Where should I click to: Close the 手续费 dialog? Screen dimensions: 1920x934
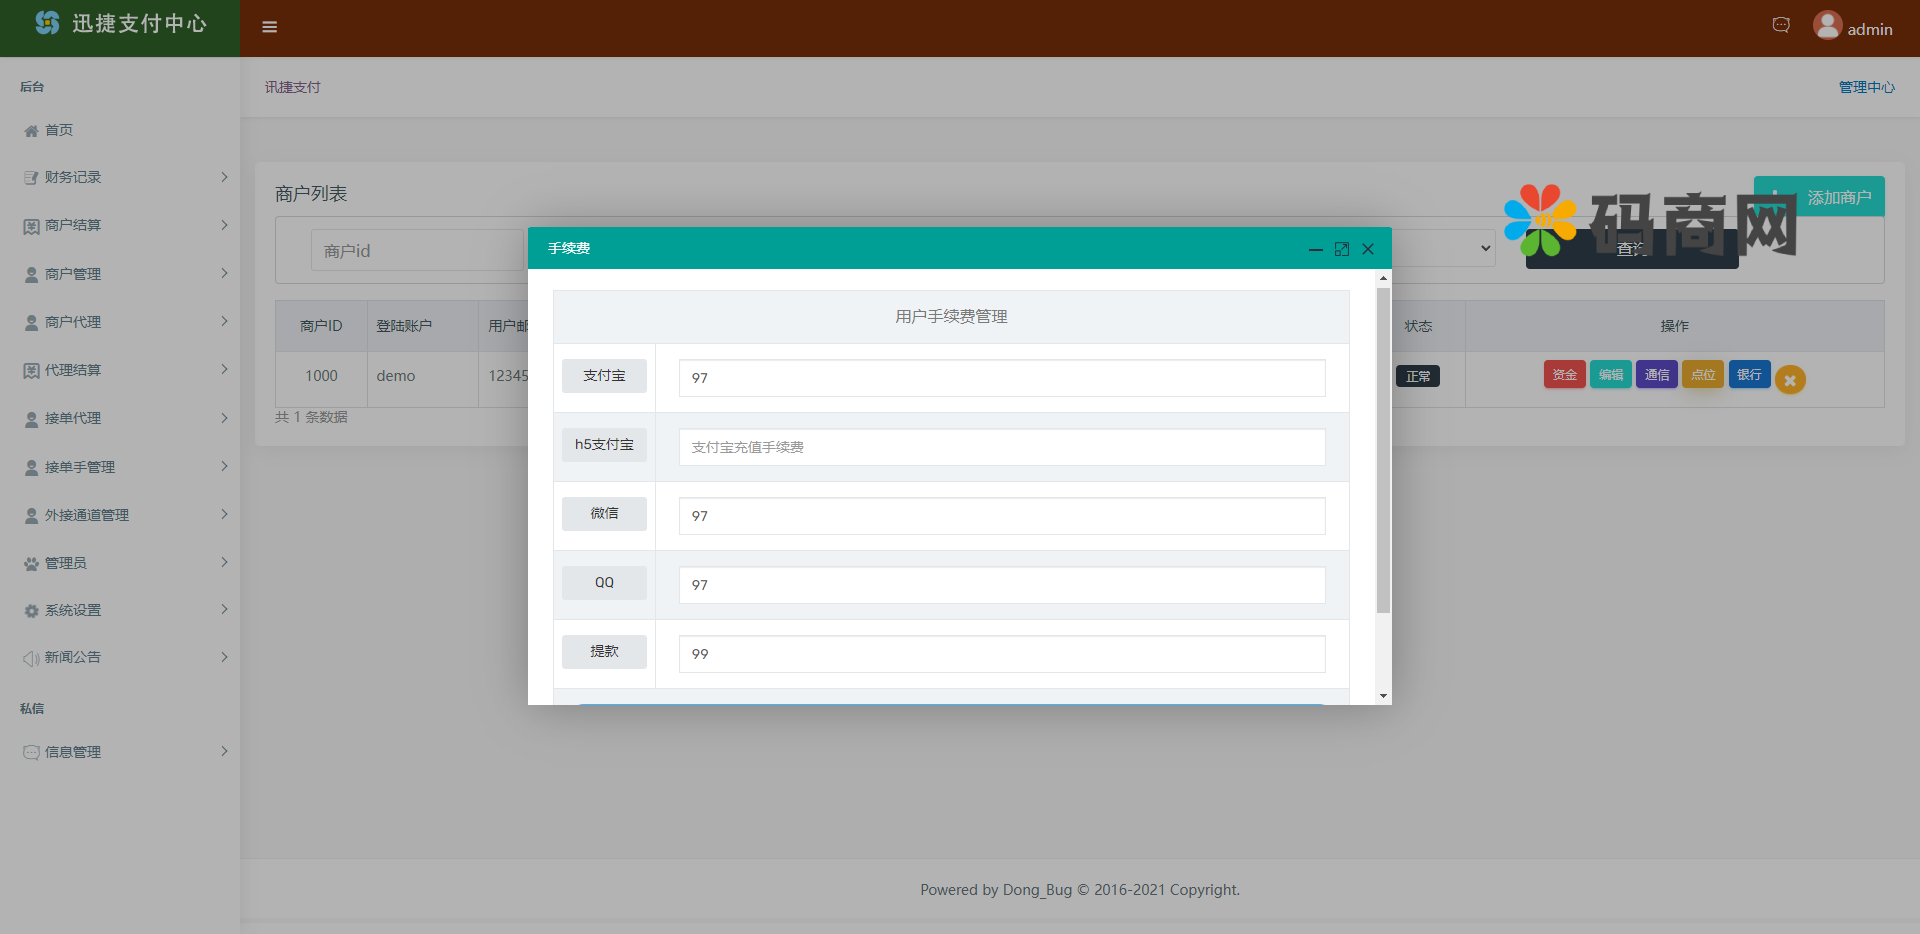(1368, 249)
